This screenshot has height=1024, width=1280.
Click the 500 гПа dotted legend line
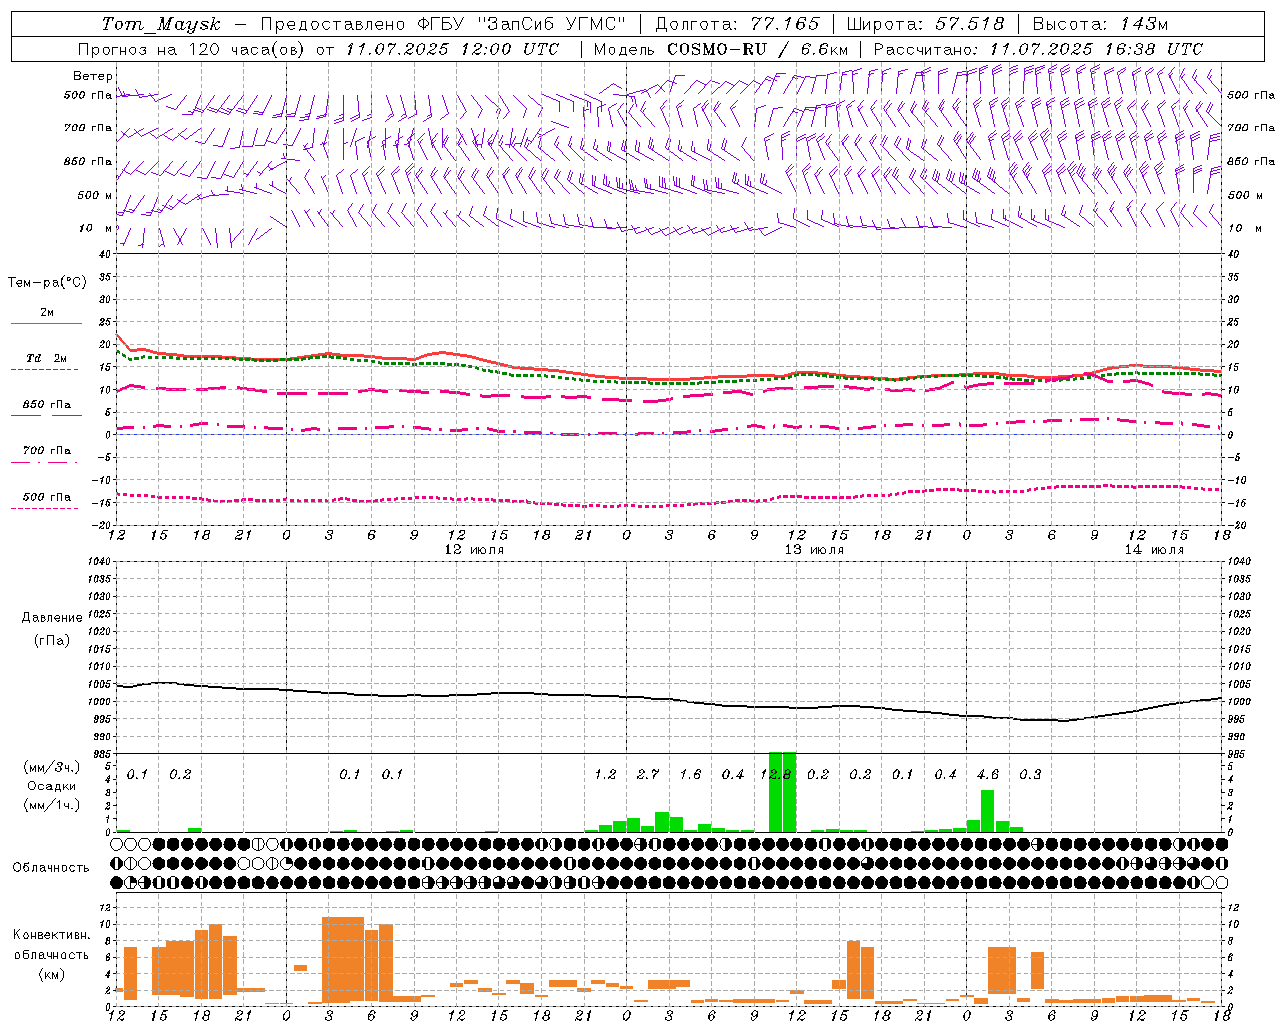[45, 508]
